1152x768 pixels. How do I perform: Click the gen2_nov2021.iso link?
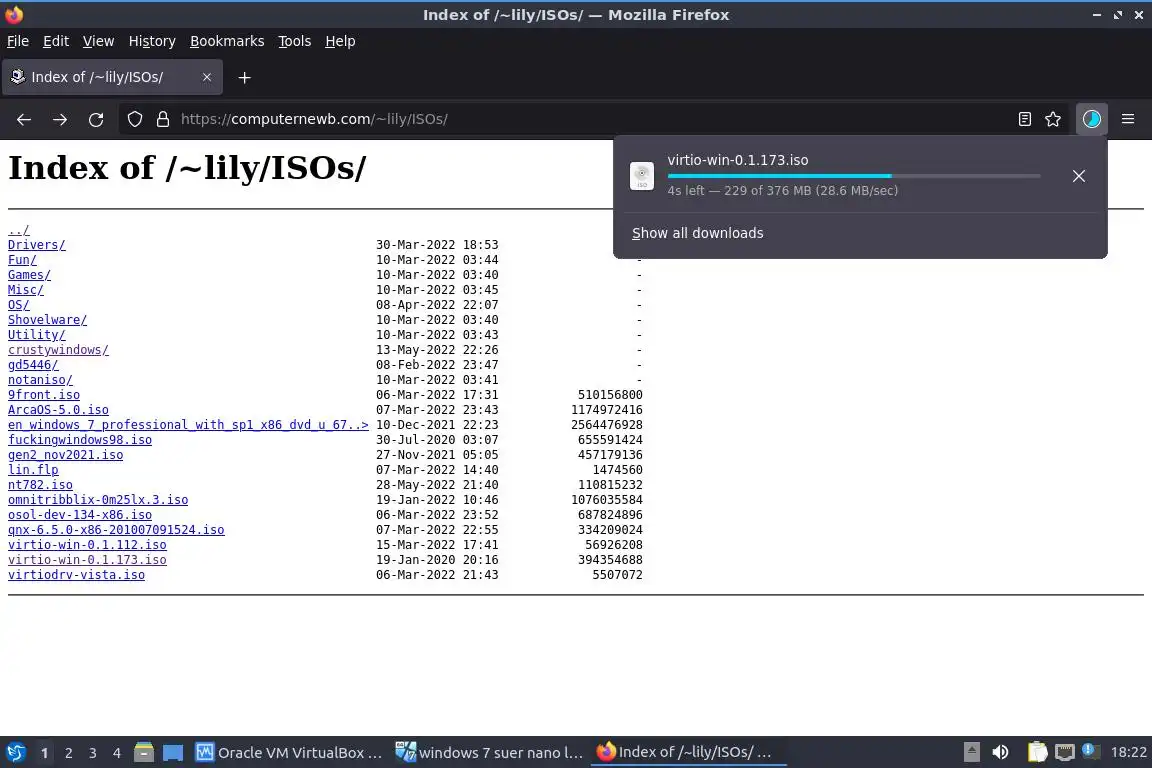pyautogui.click(x=65, y=455)
